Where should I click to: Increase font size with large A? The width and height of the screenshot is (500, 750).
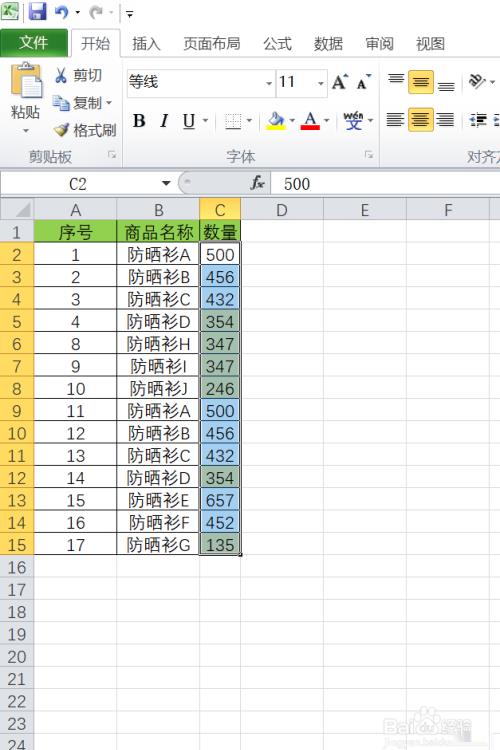pyautogui.click(x=340, y=82)
